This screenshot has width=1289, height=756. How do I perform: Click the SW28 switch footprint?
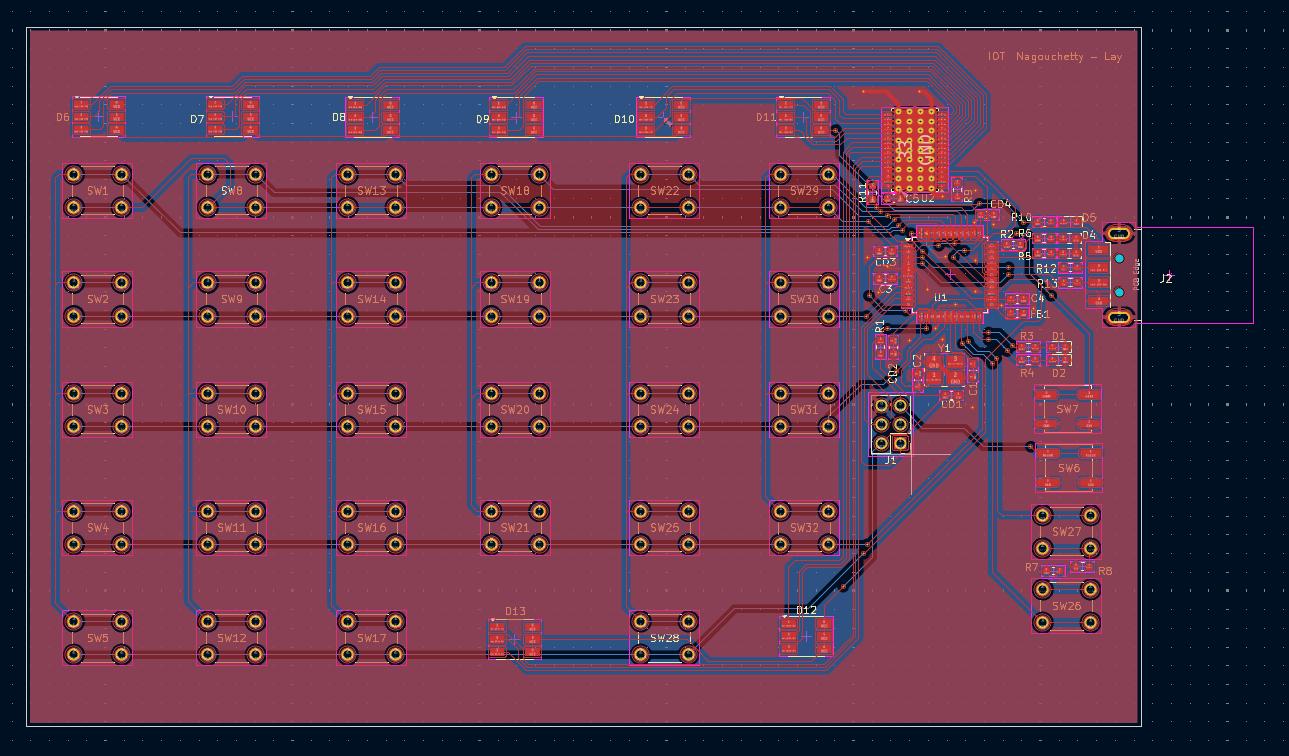coord(664,638)
